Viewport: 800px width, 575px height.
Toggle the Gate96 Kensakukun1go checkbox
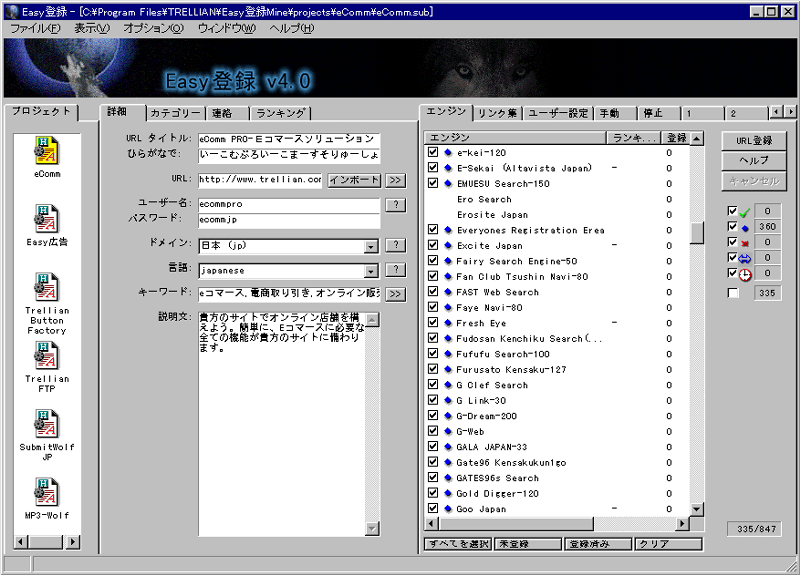click(x=433, y=462)
